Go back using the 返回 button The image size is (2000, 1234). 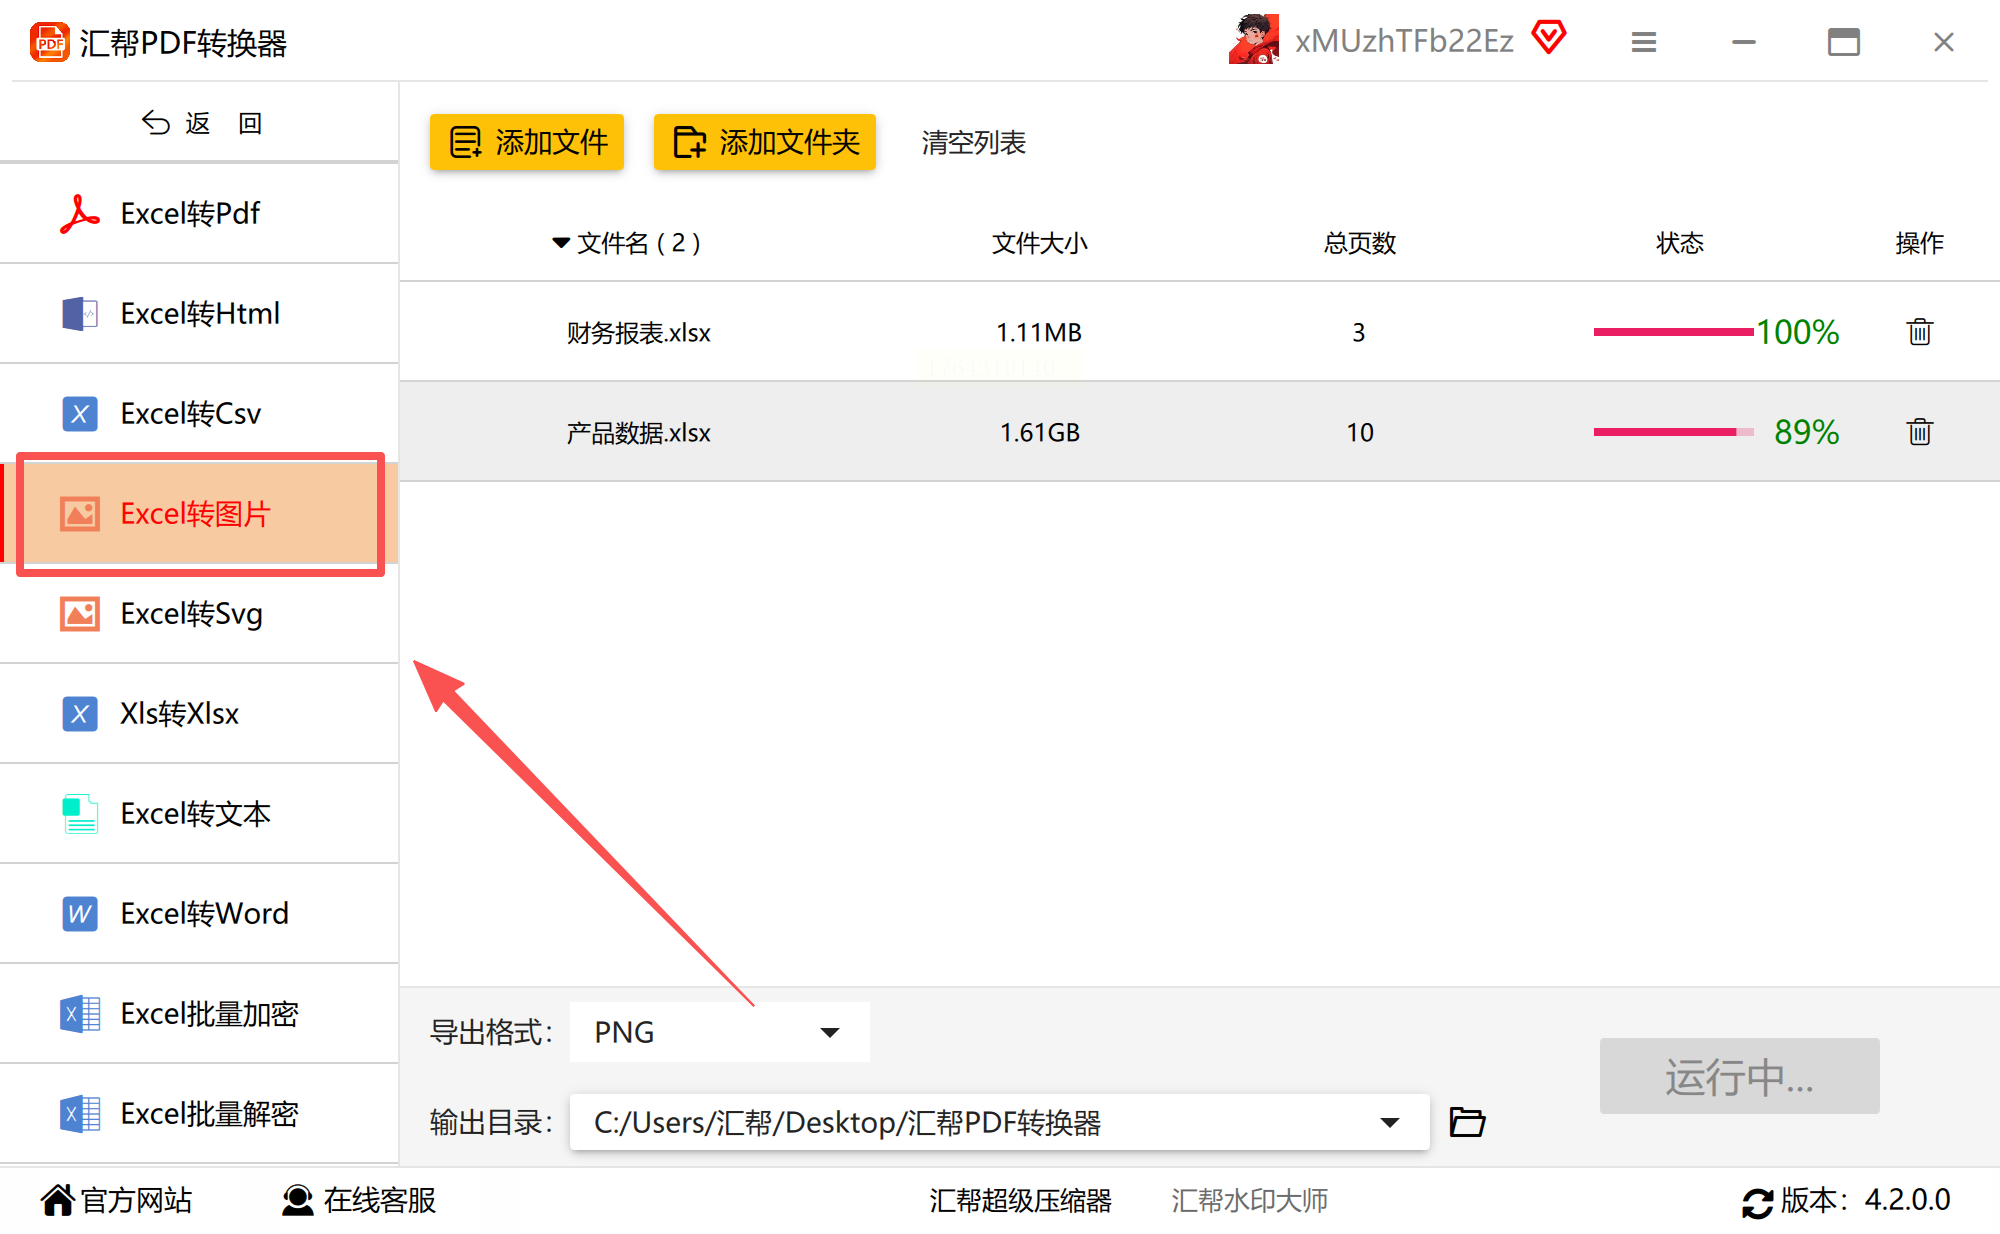point(200,123)
